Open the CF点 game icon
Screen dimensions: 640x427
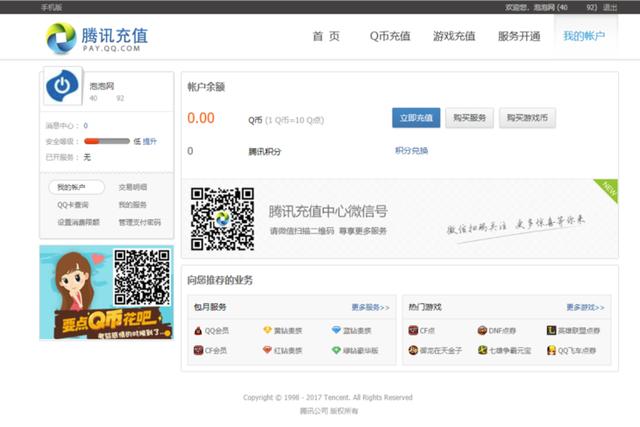pos(412,330)
